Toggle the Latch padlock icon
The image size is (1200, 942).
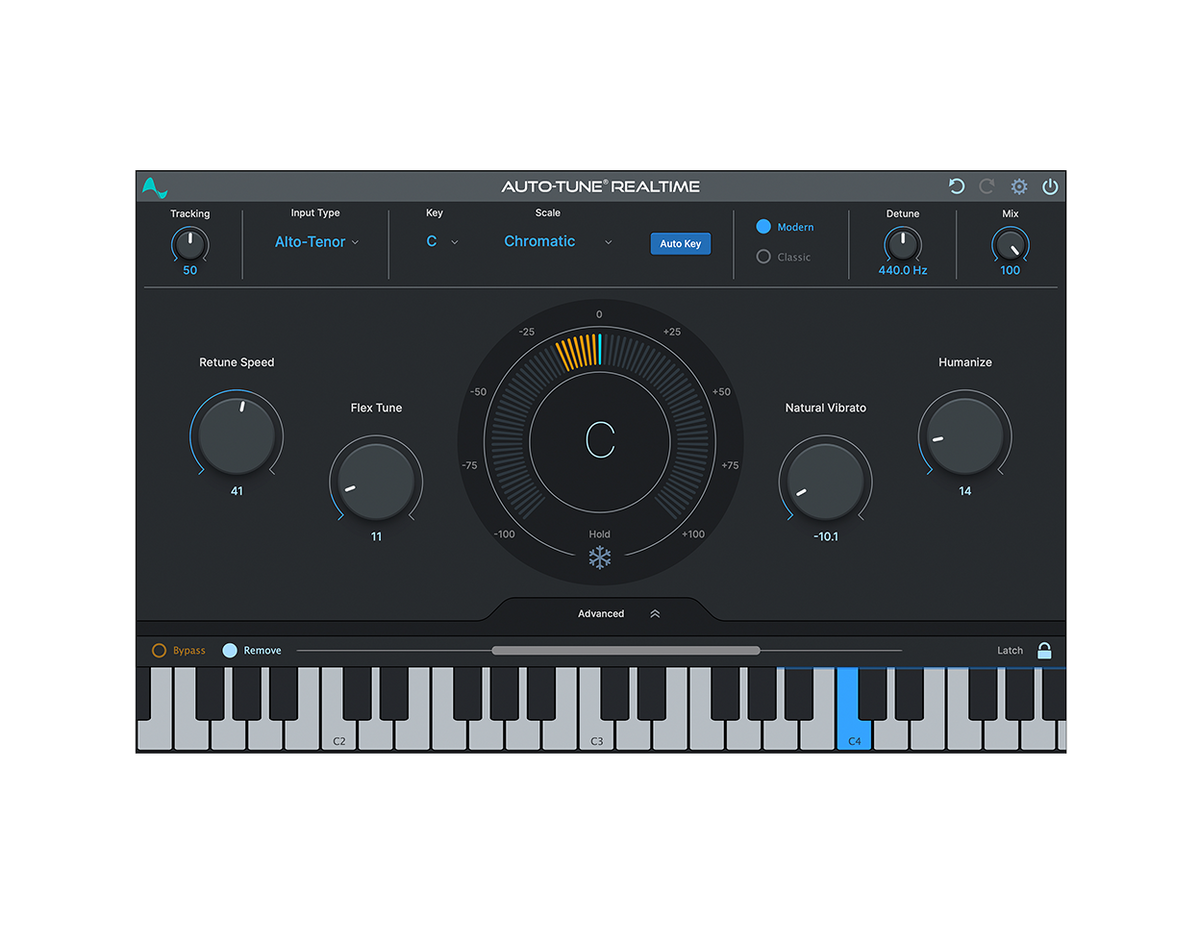point(1044,650)
